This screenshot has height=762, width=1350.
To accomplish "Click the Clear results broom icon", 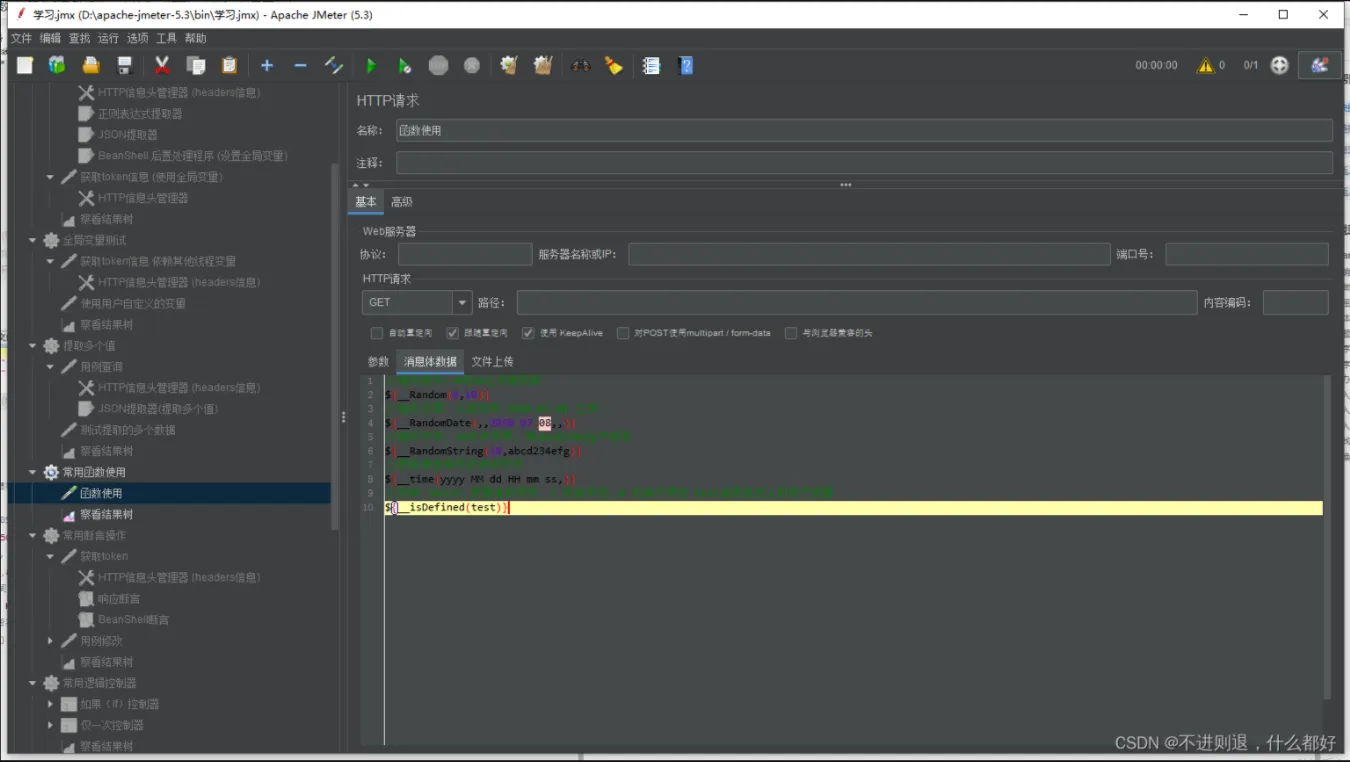I will 509,65.
